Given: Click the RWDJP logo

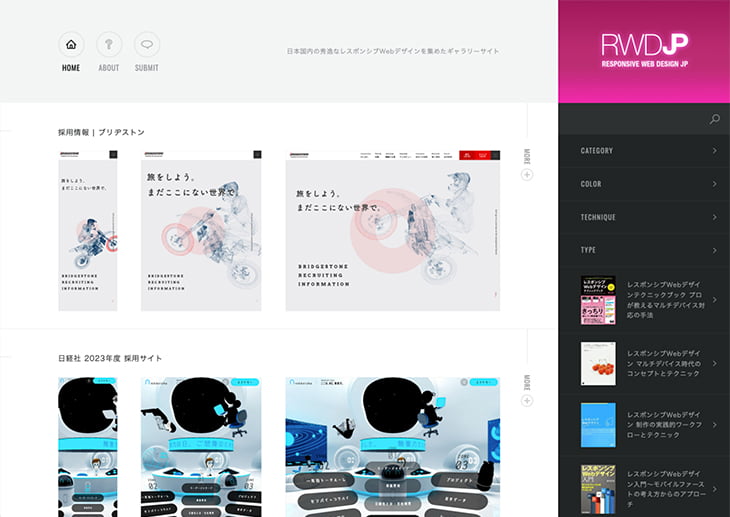Looking at the screenshot, I should pyautogui.click(x=644, y=50).
